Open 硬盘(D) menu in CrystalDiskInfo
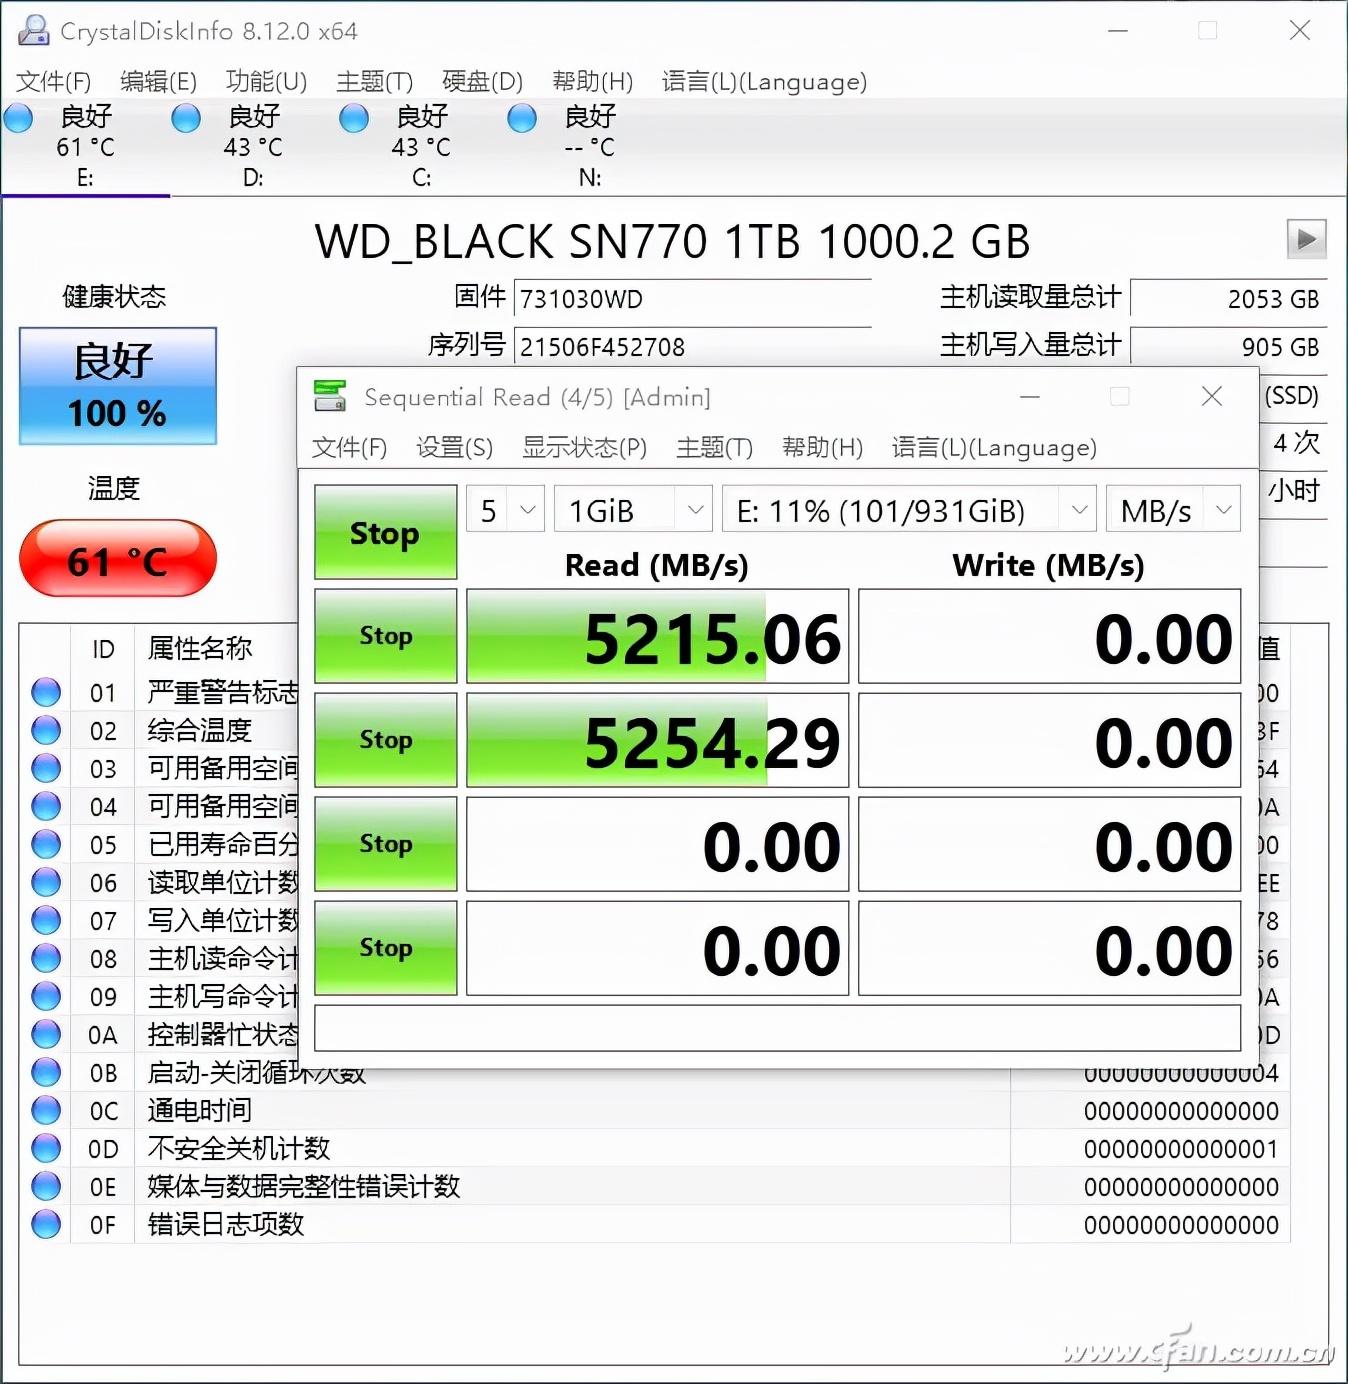 point(482,81)
